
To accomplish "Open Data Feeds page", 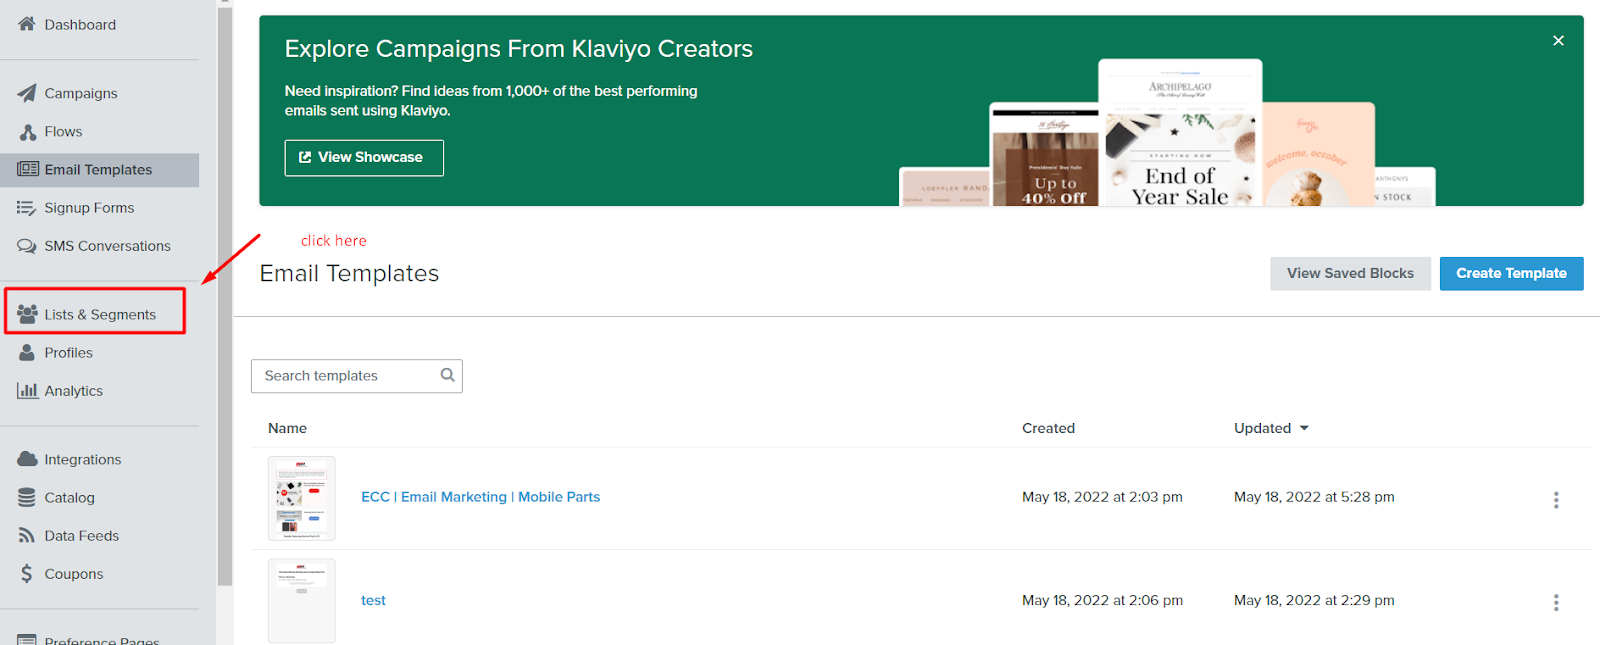I will pos(81,536).
